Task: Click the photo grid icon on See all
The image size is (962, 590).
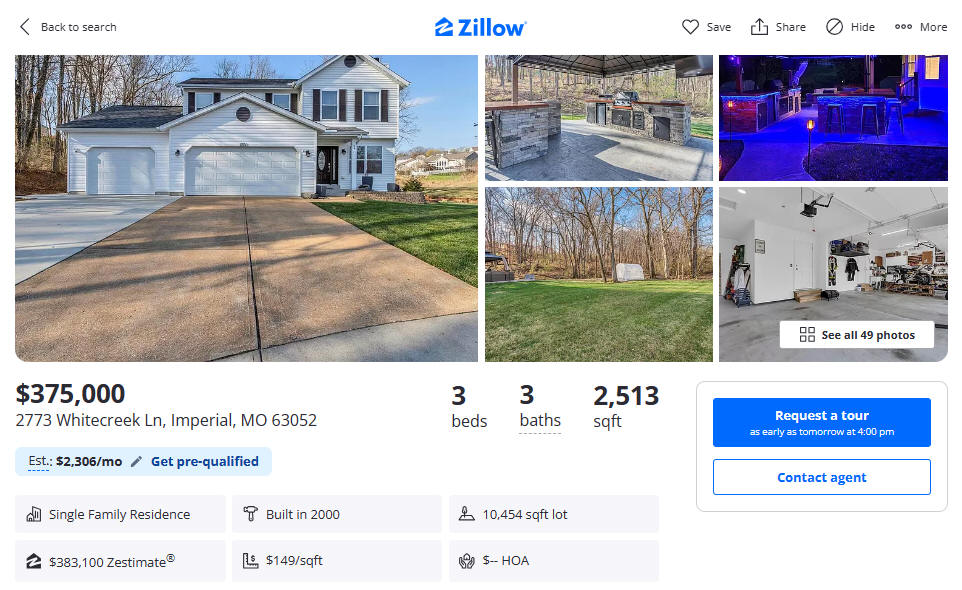Action: (807, 335)
